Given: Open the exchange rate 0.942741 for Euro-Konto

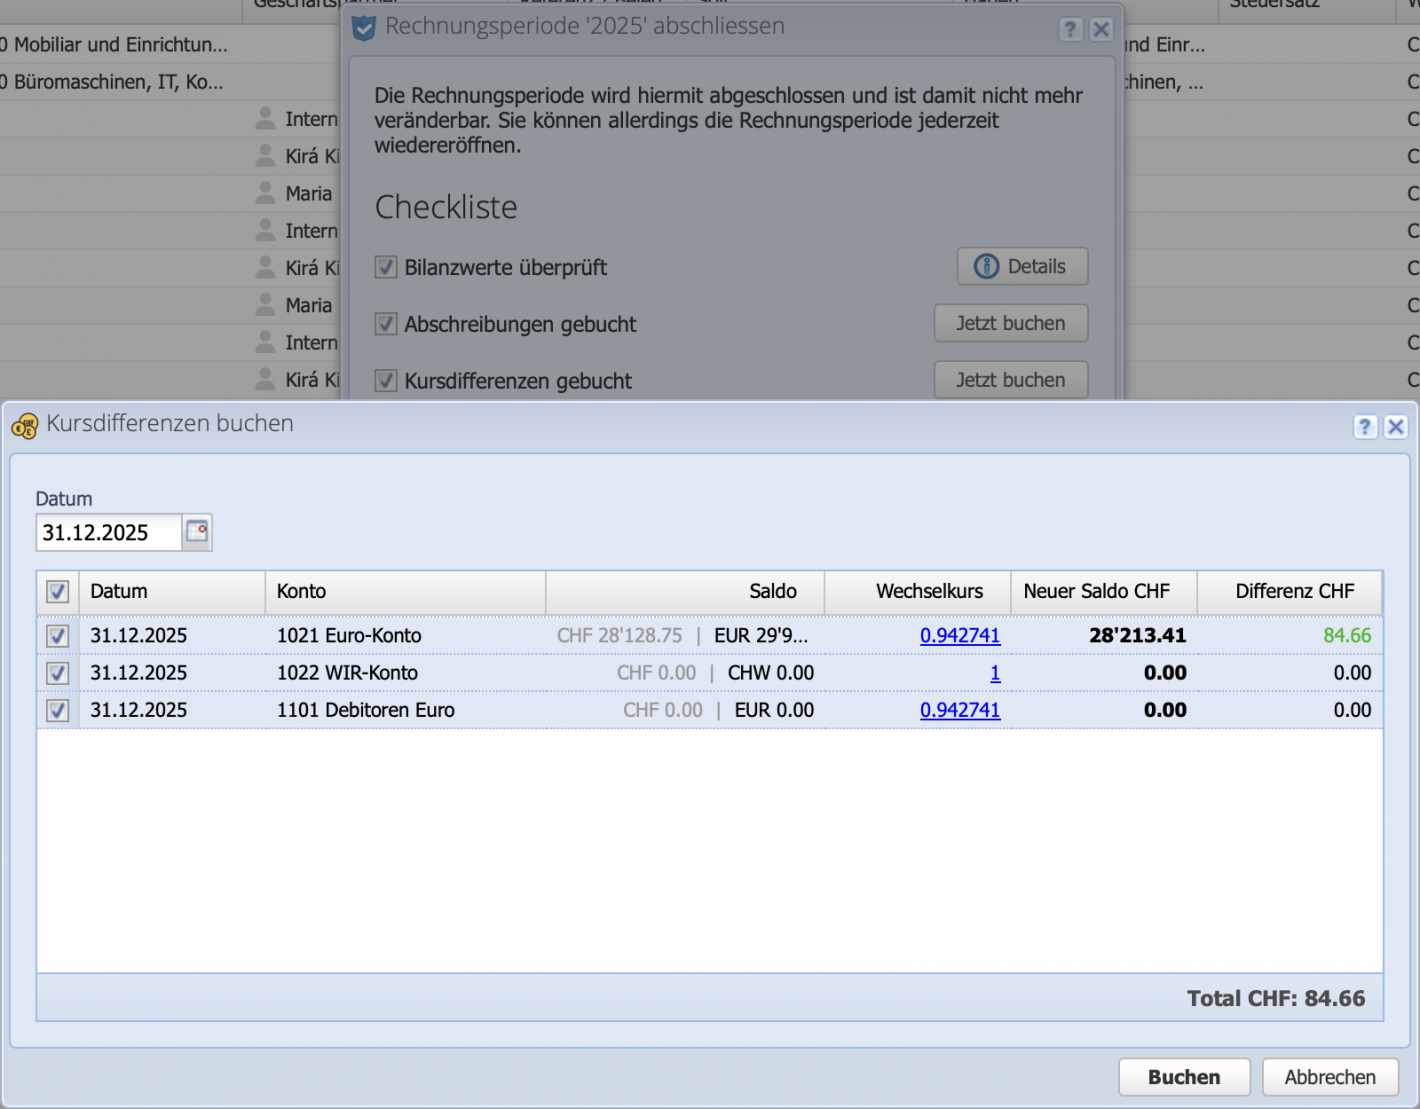Looking at the screenshot, I should tap(960, 635).
